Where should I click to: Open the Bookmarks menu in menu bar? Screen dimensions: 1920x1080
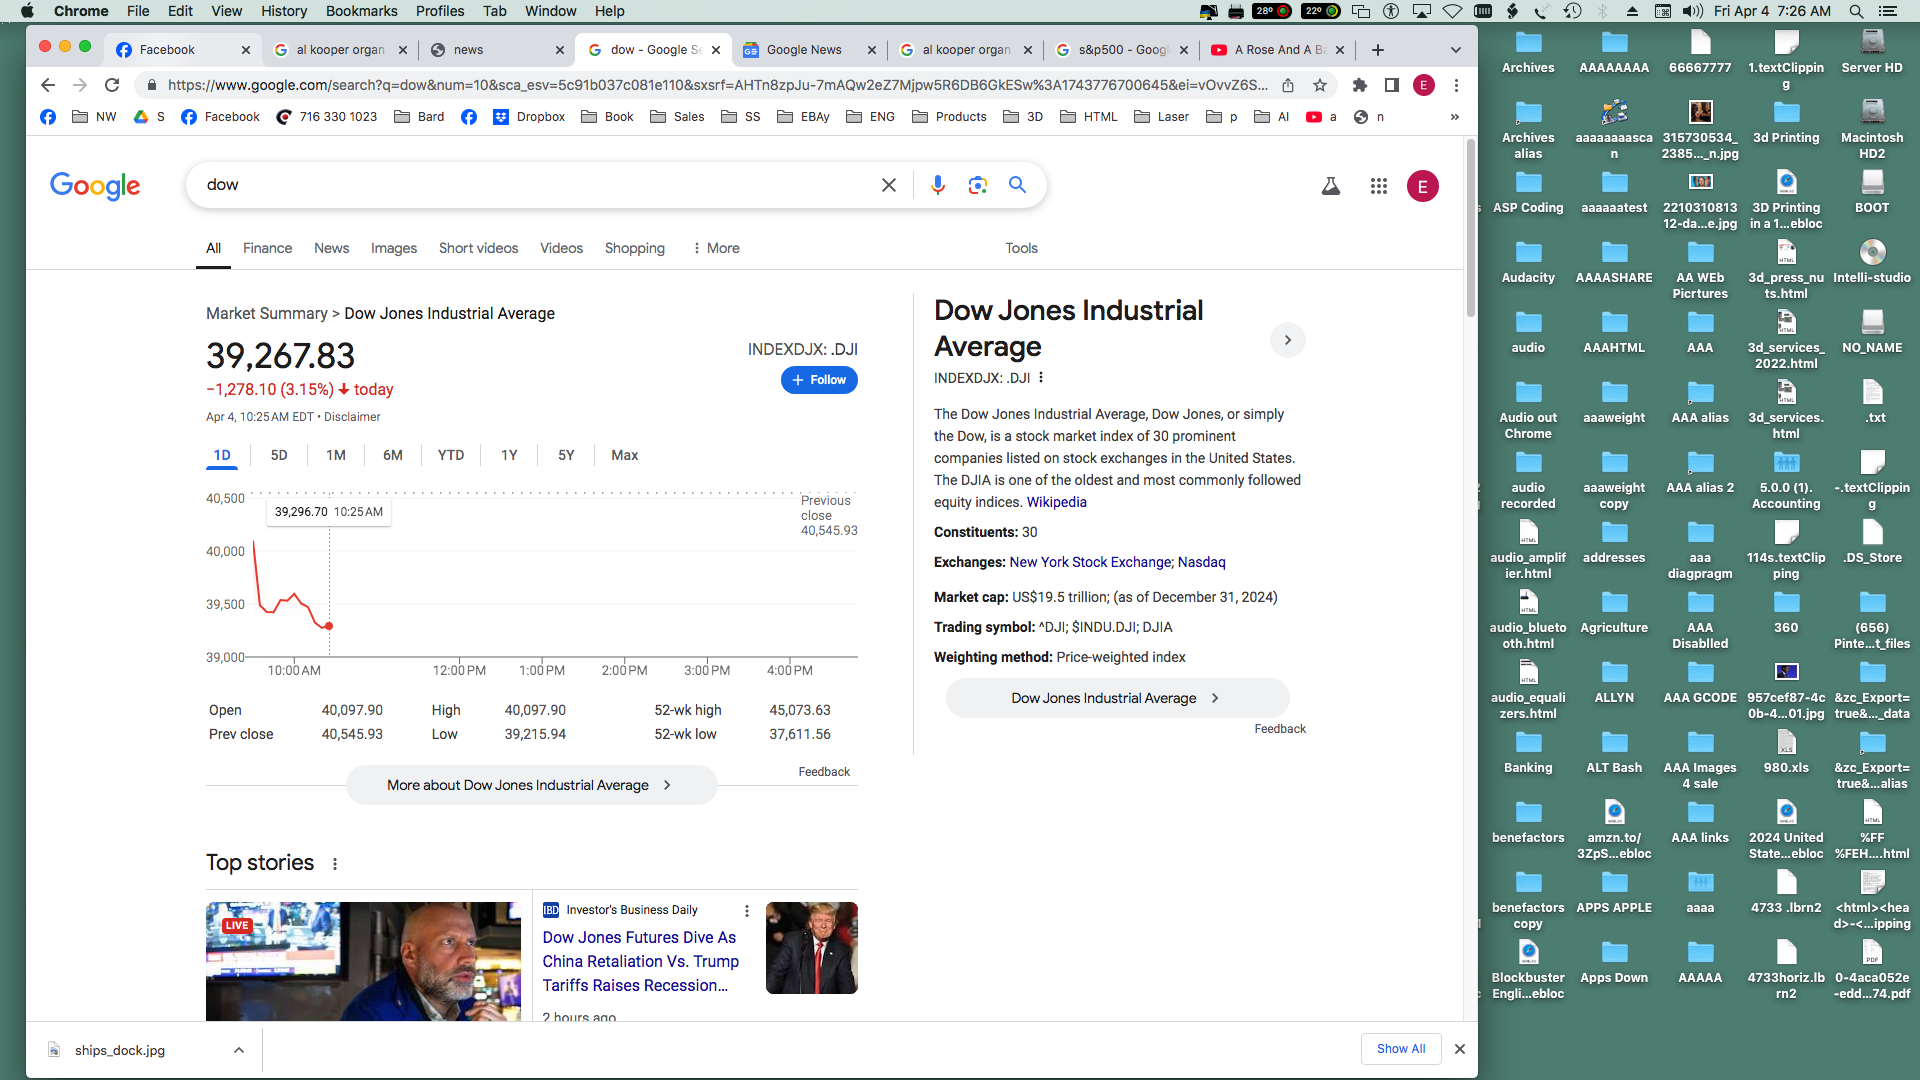(x=361, y=11)
